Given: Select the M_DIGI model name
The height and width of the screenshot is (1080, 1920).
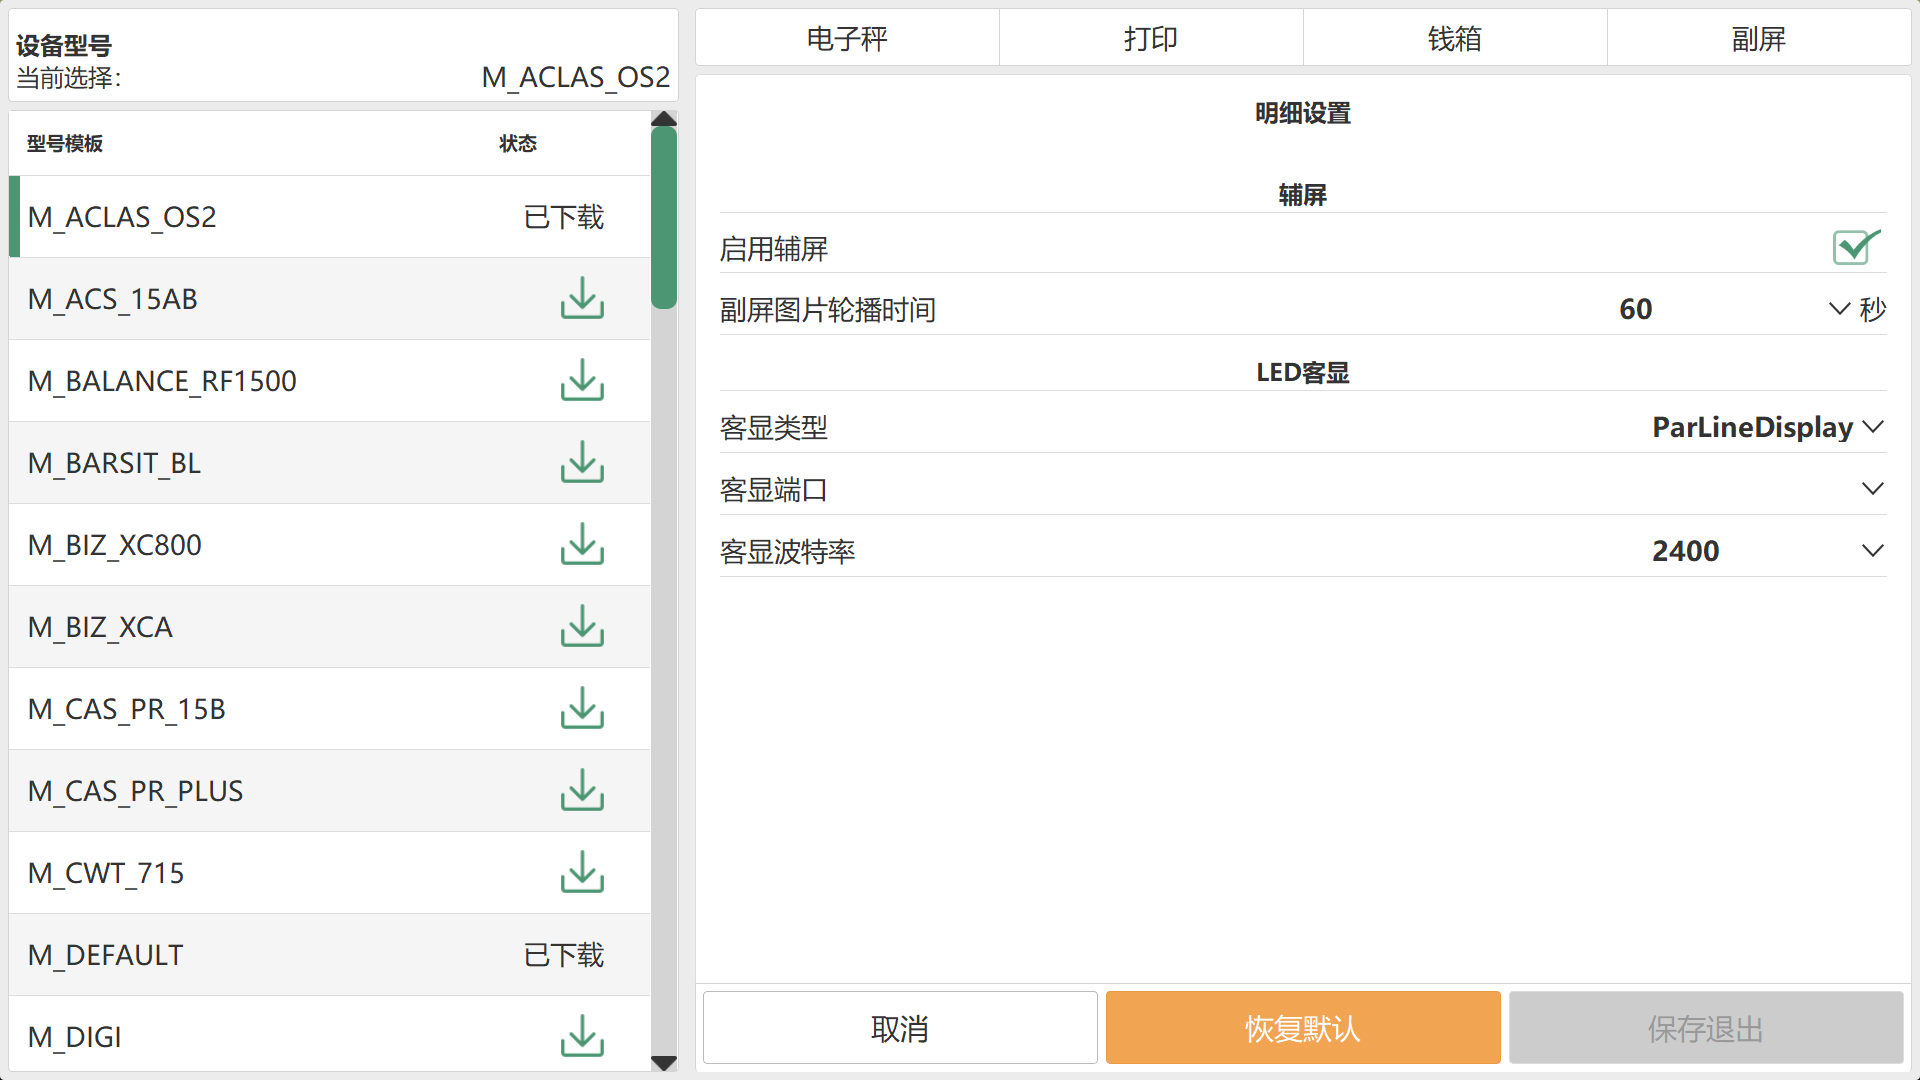Looking at the screenshot, I should tap(75, 1037).
